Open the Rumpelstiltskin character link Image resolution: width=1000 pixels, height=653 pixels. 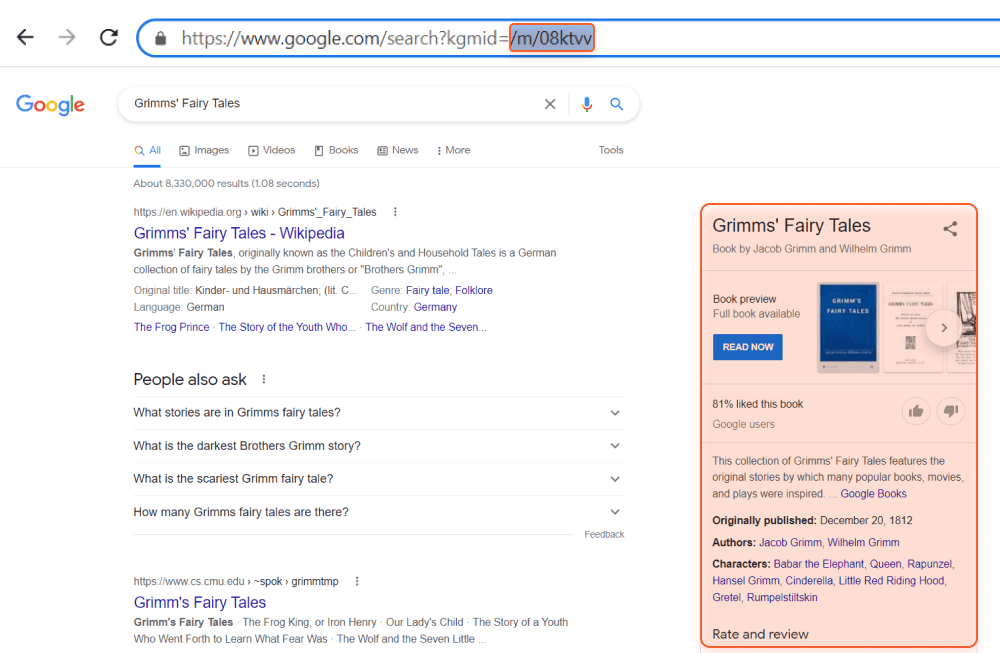pos(782,598)
